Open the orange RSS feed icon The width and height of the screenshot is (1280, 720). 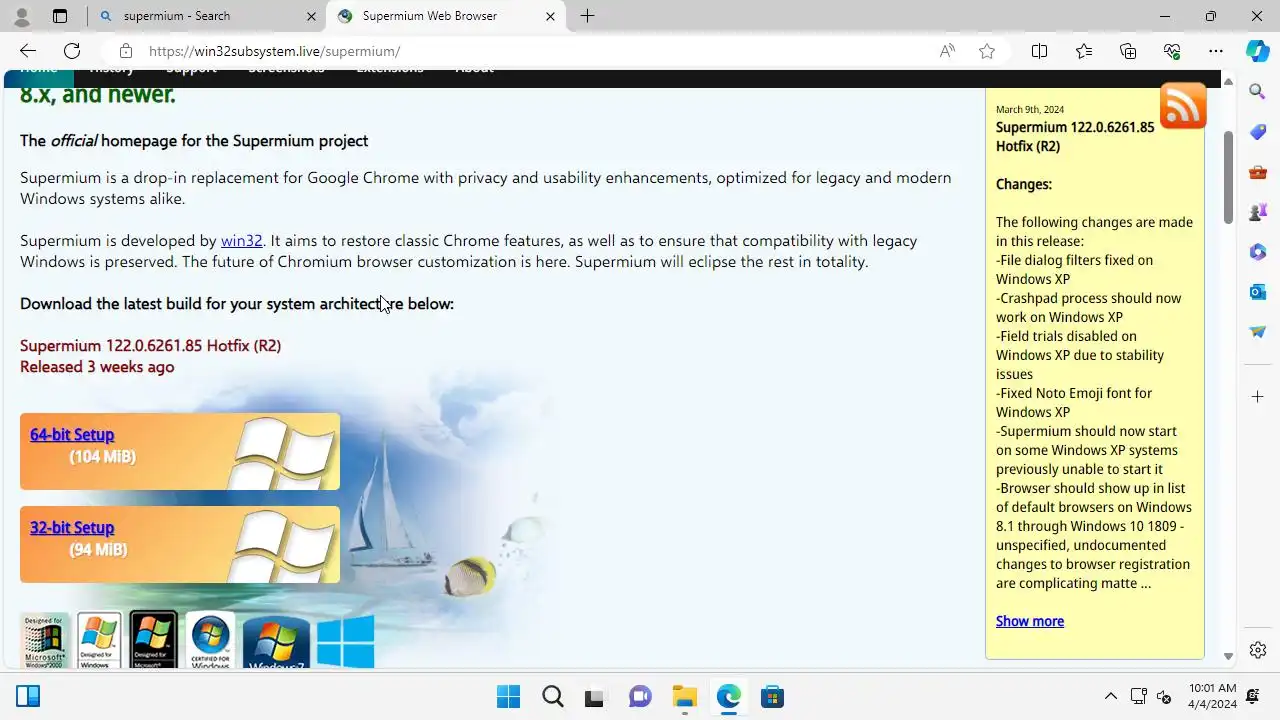pyautogui.click(x=1183, y=105)
